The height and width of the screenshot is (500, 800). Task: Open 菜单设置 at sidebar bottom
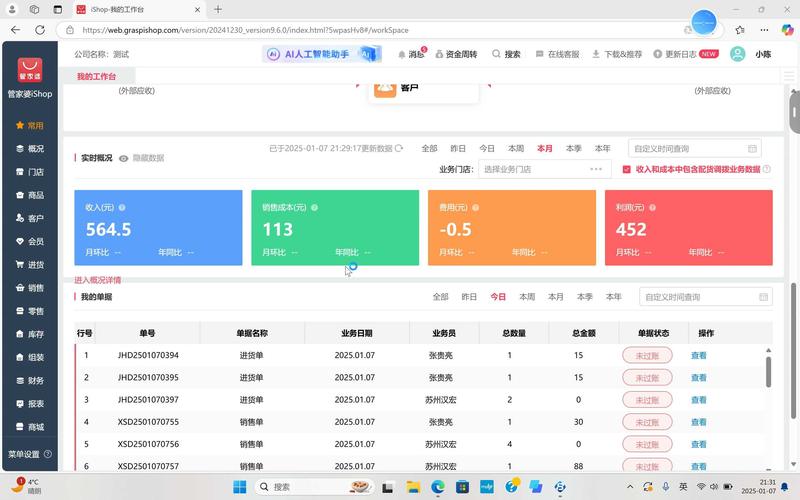24,454
